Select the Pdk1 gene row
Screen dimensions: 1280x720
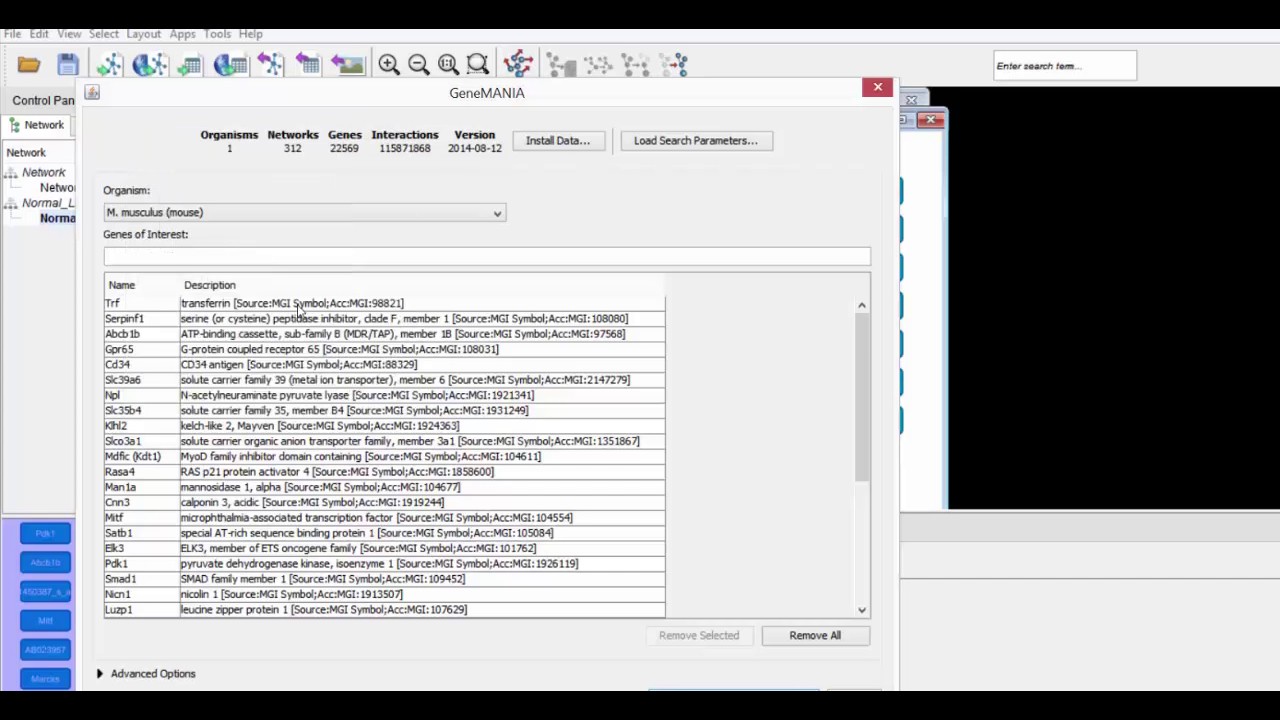coord(384,564)
